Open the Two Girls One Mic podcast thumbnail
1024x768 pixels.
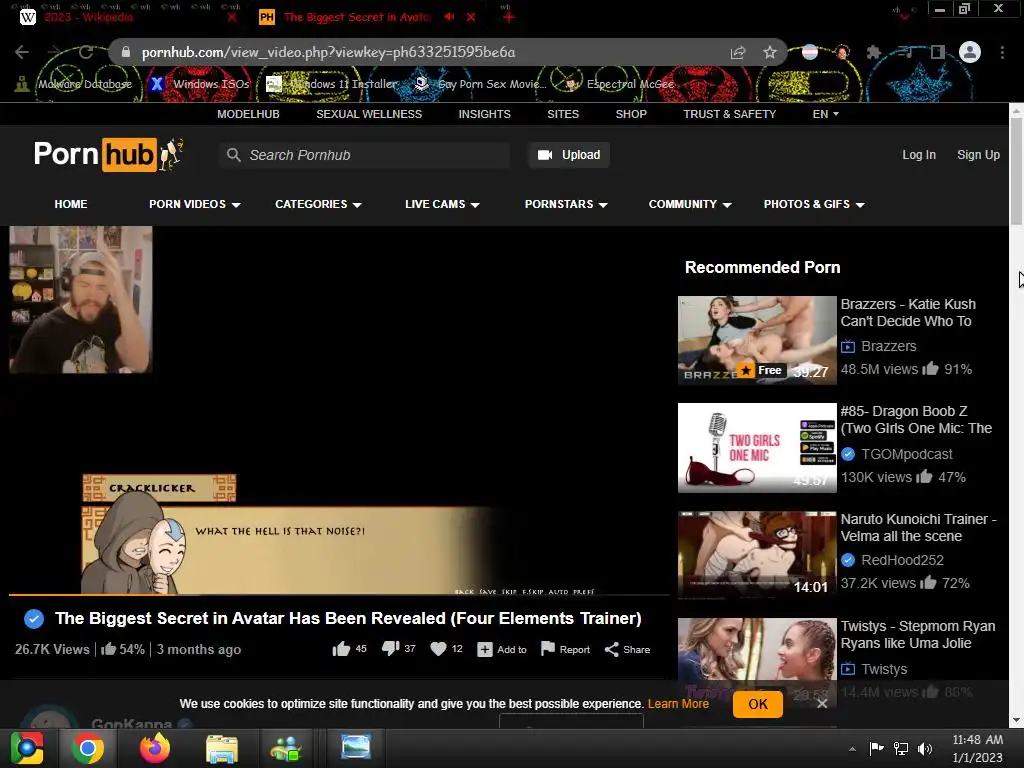[x=757, y=447]
